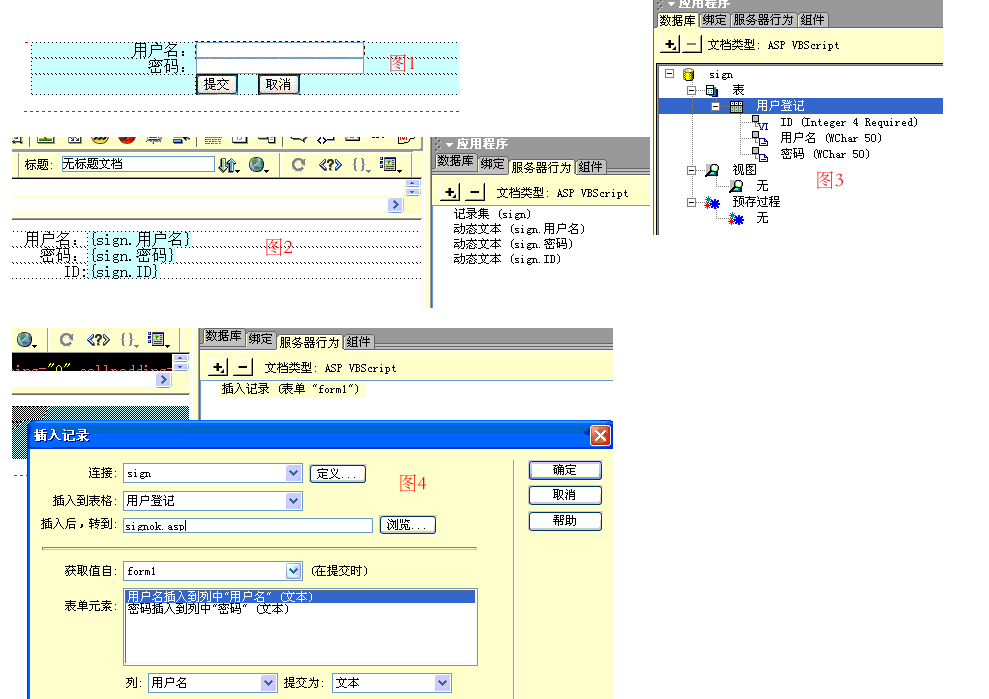Open the 获取值自 form1 dropdown
Image resolution: width=989 pixels, height=699 pixels.
[x=293, y=571]
